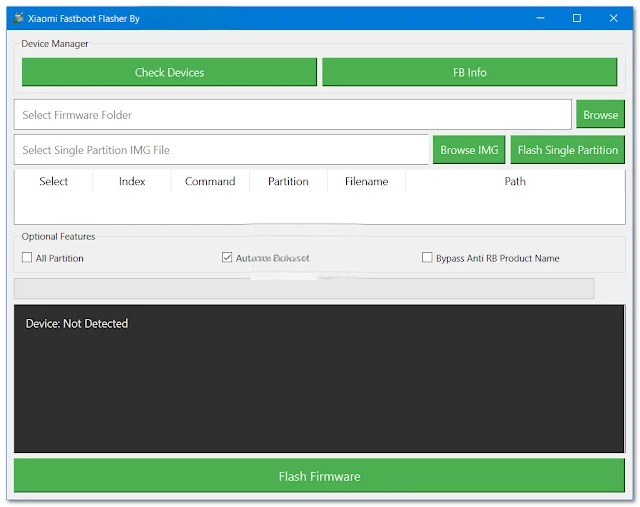Click the Command column header

pyautogui.click(x=210, y=181)
